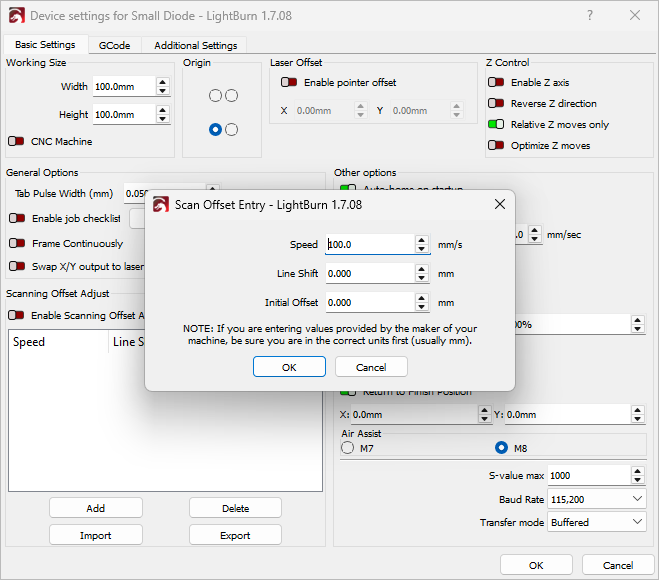
Task: Click the Speed input field in Scan Offset dialog
Action: click(370, 244)
